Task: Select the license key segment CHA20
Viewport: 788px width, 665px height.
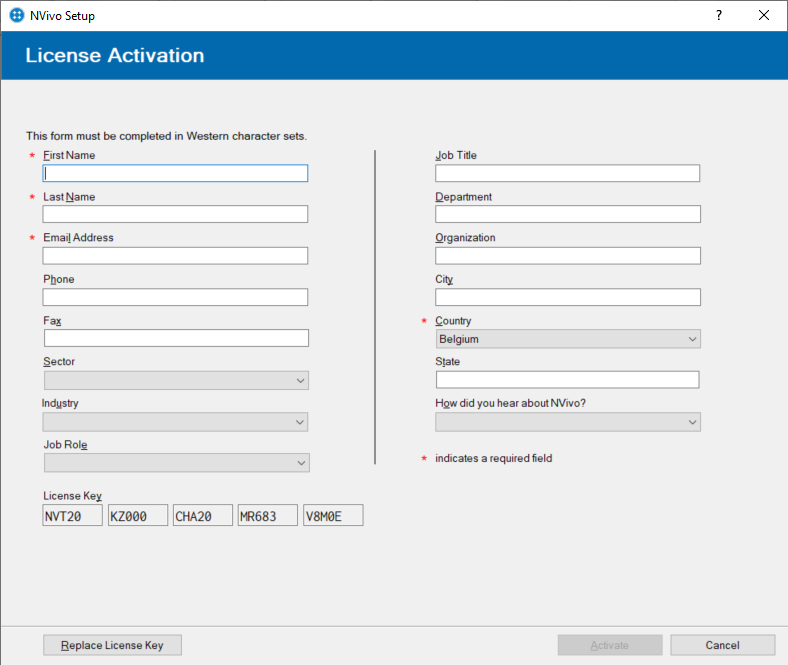Action: (x=203, y=516)
